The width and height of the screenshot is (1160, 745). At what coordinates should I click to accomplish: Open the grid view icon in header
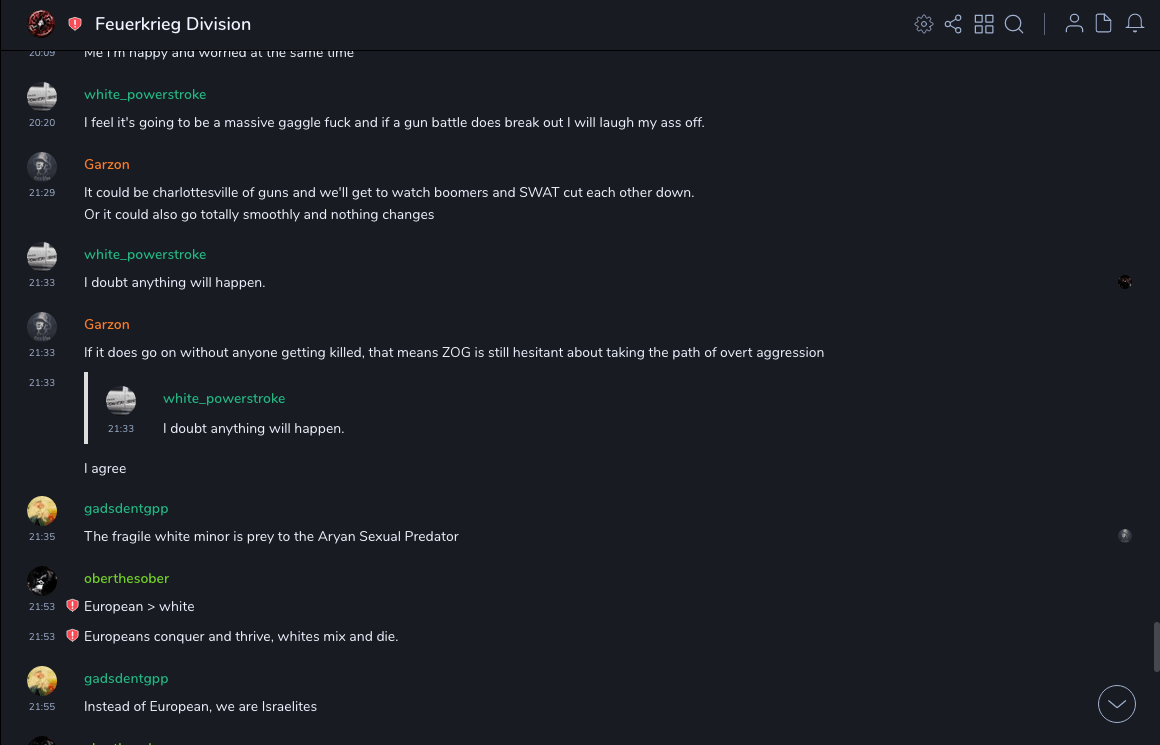click(x=984, y=24)
